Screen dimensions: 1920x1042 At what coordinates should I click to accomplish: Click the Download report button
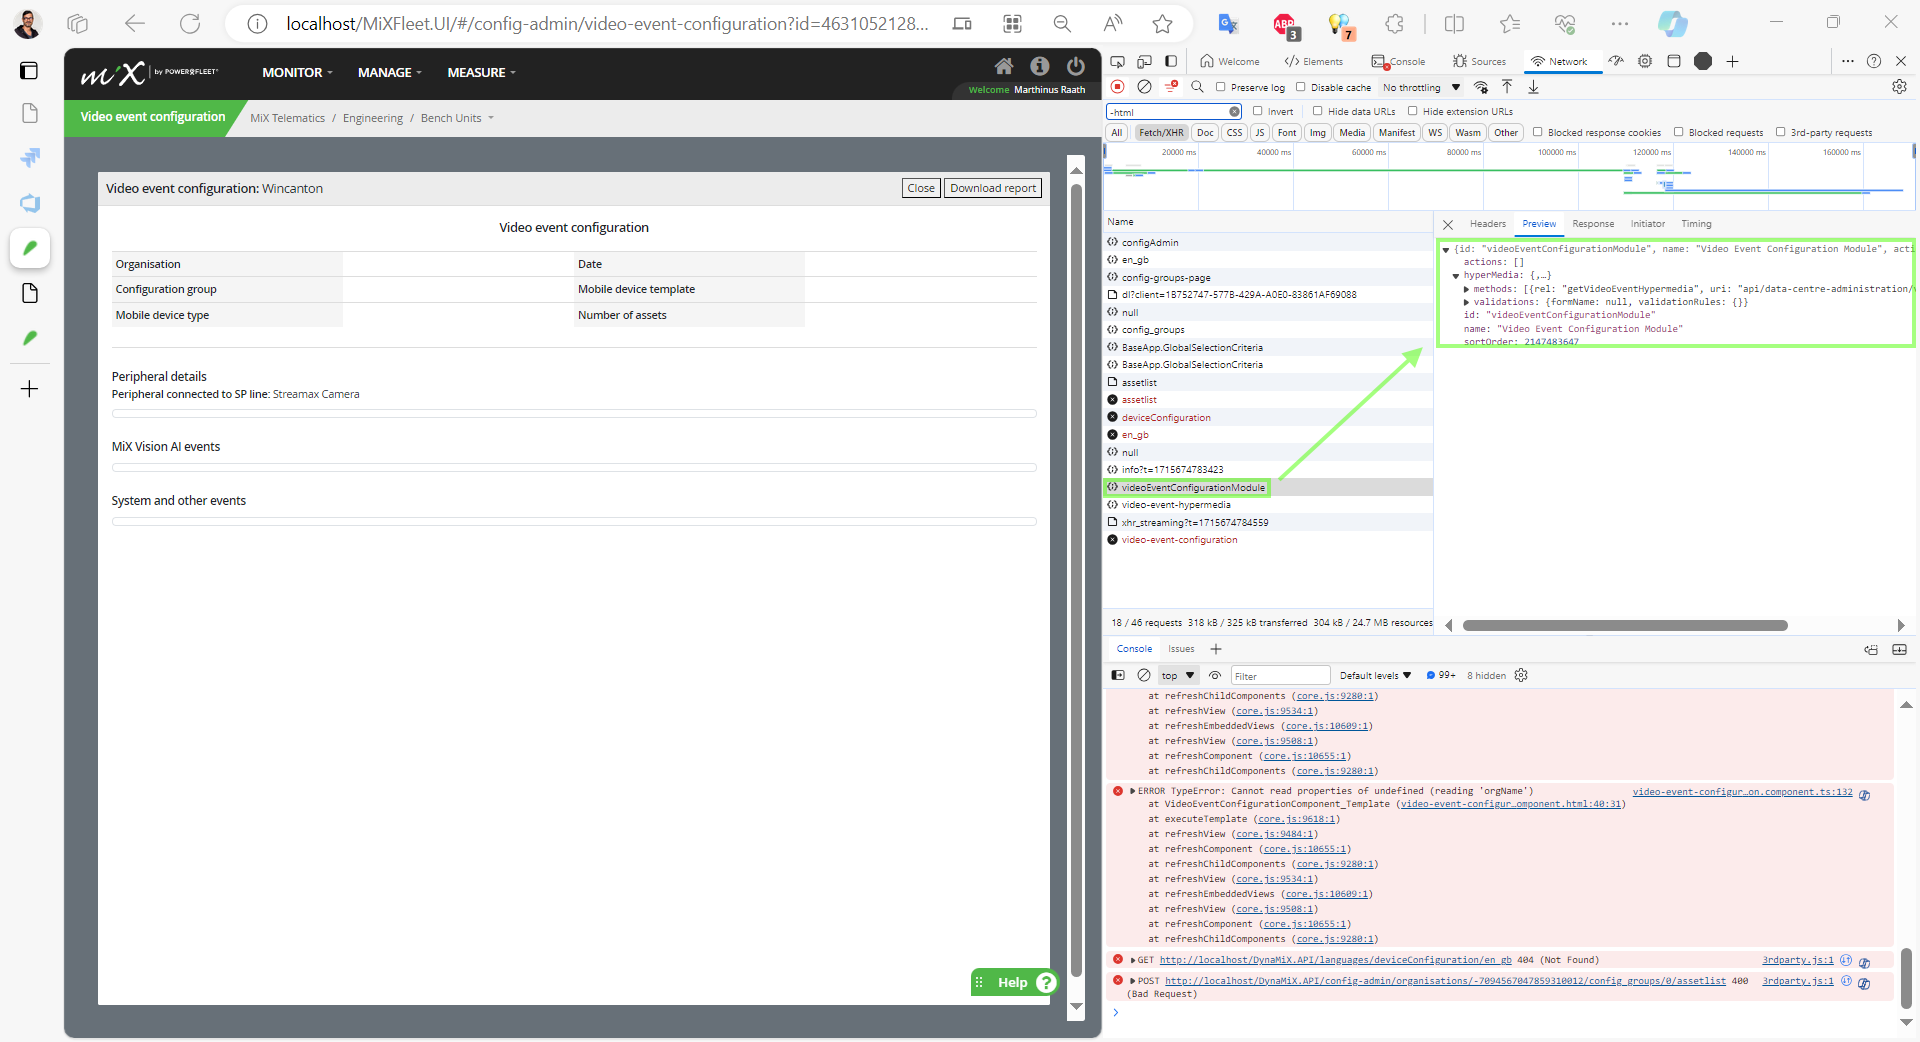click(992, 188)
